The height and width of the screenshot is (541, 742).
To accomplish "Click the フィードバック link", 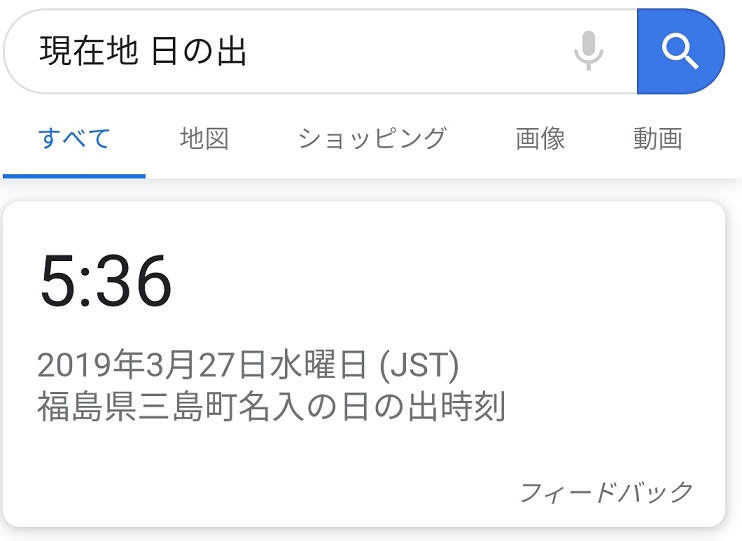I will 607,492.
